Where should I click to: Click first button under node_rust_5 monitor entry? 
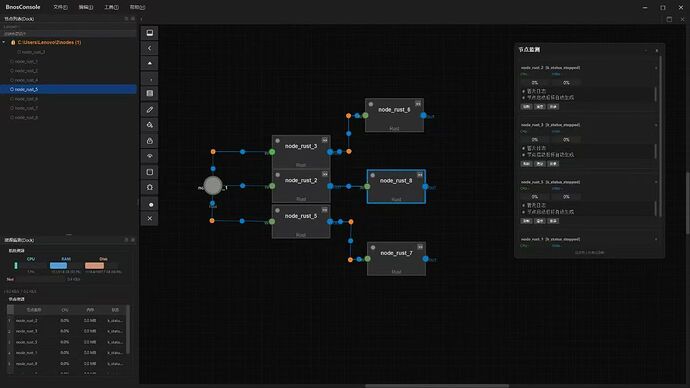pos(526,221)
